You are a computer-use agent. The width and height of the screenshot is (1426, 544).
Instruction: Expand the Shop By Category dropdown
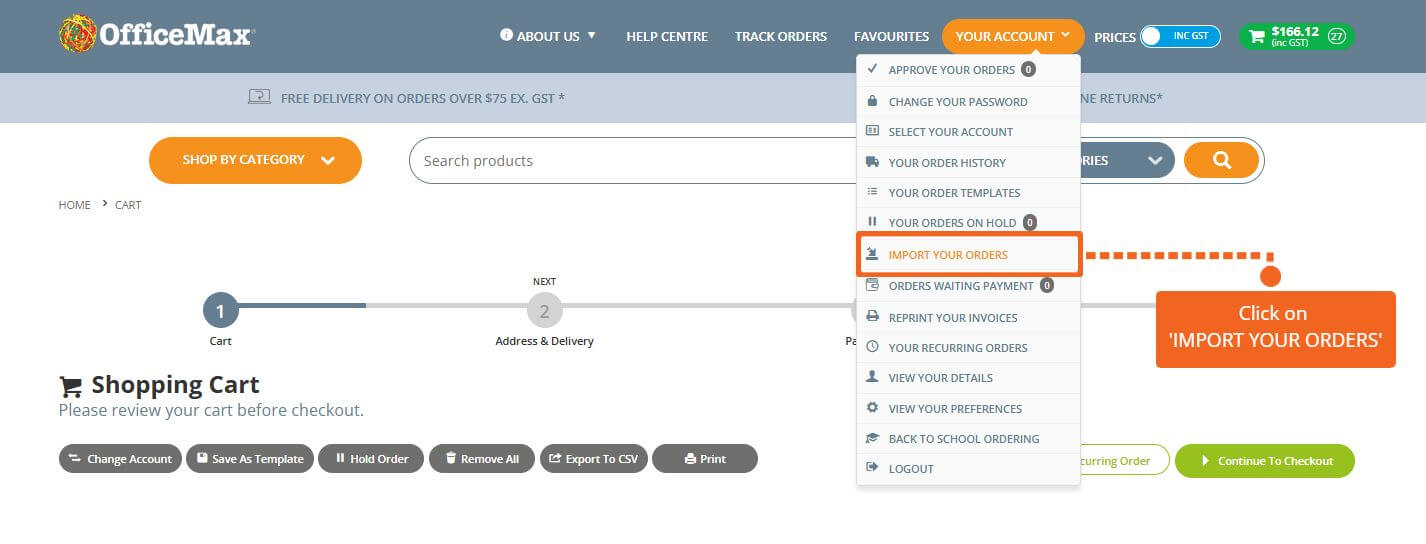255,160
